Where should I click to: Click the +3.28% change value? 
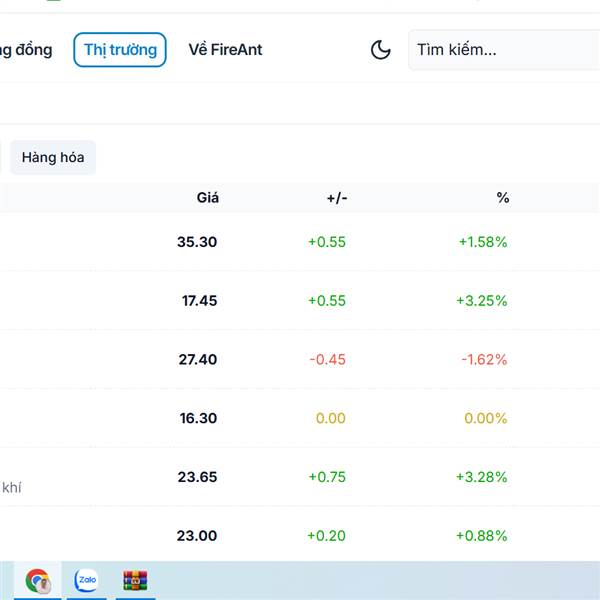[x=481, y=477]
